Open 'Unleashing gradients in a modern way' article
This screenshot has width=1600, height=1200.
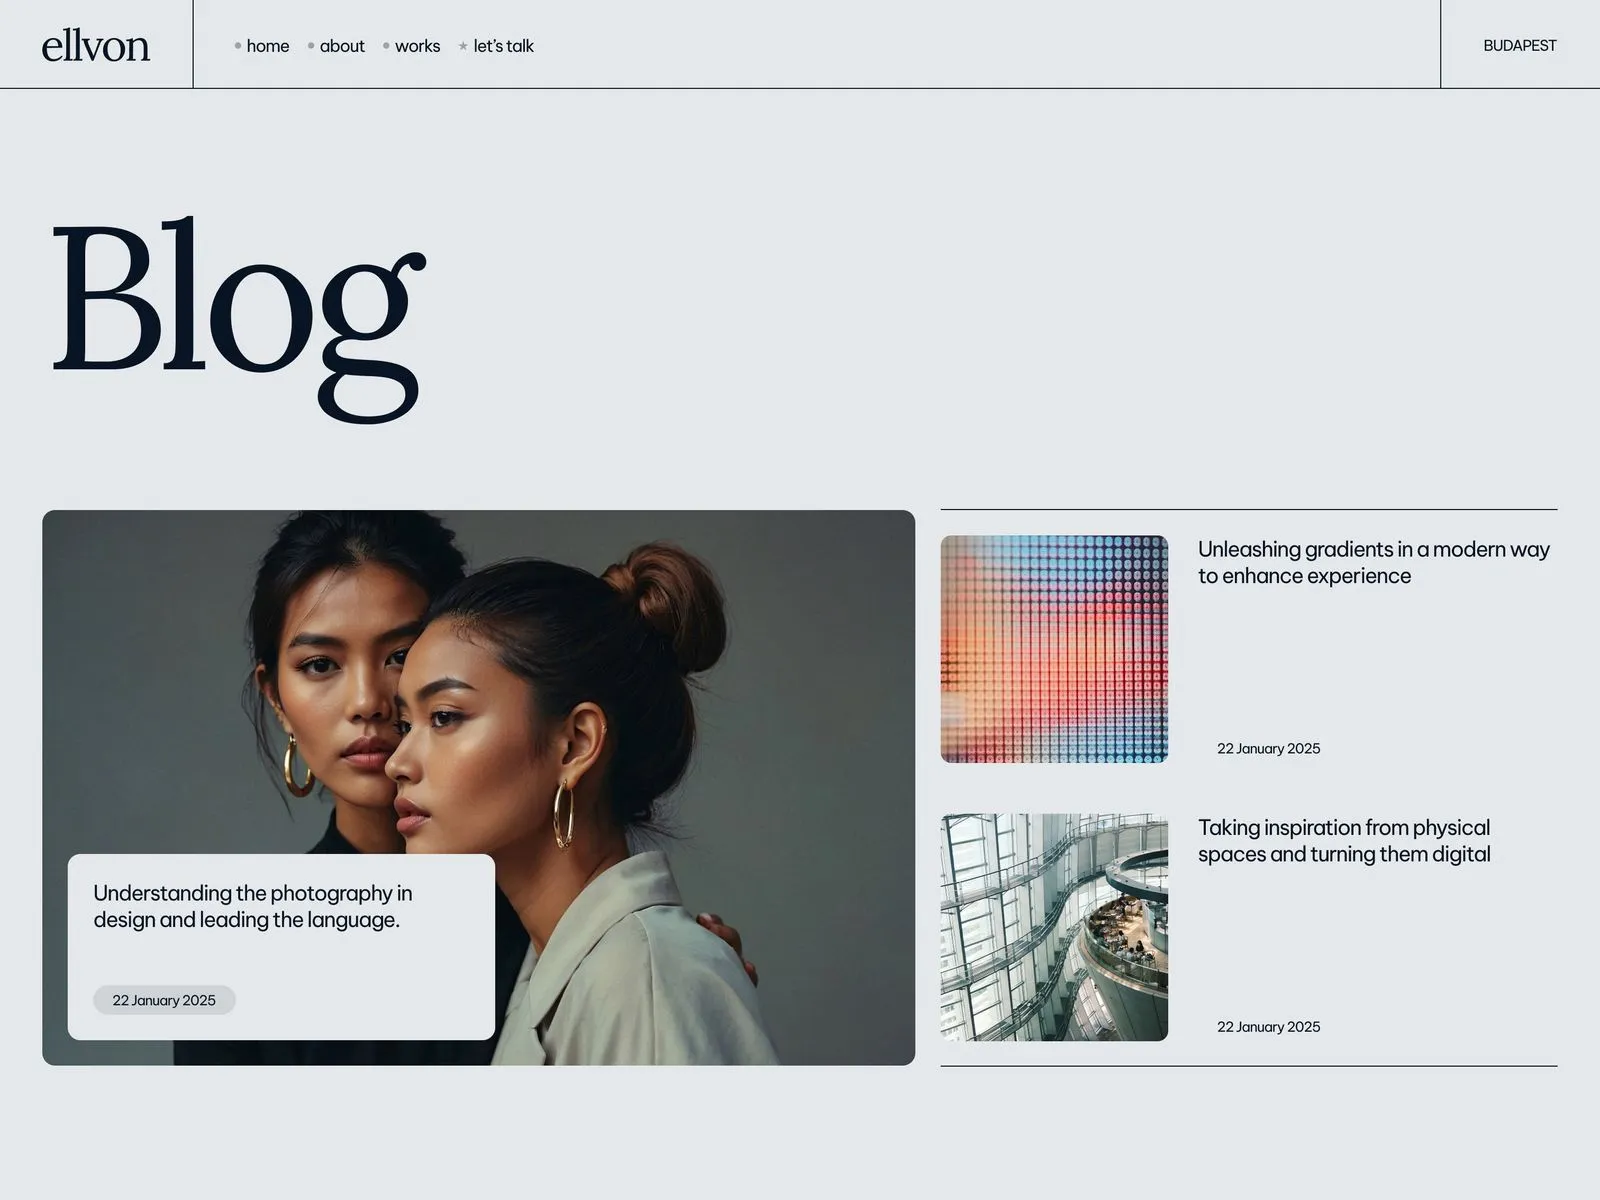point(1374,562)
